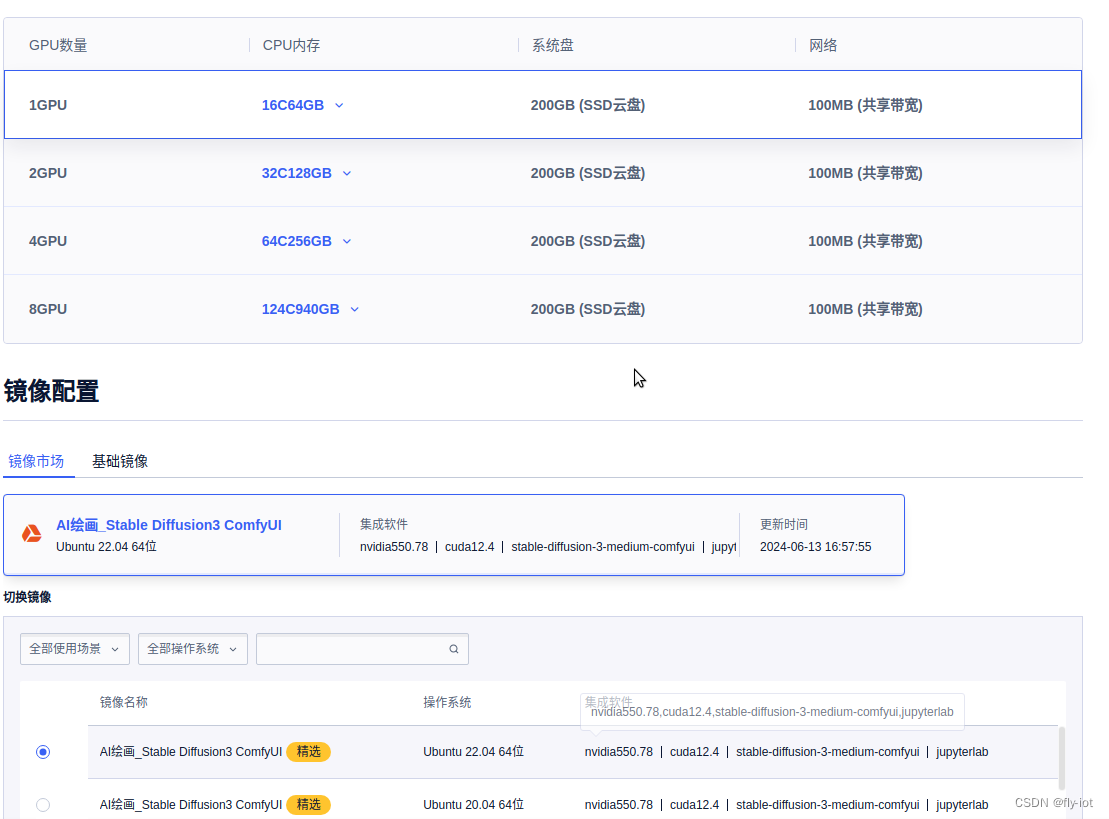Click Ubuntu 22.04 64位 under selected card title
The image size is (1109, 819).
pos(106,547)
